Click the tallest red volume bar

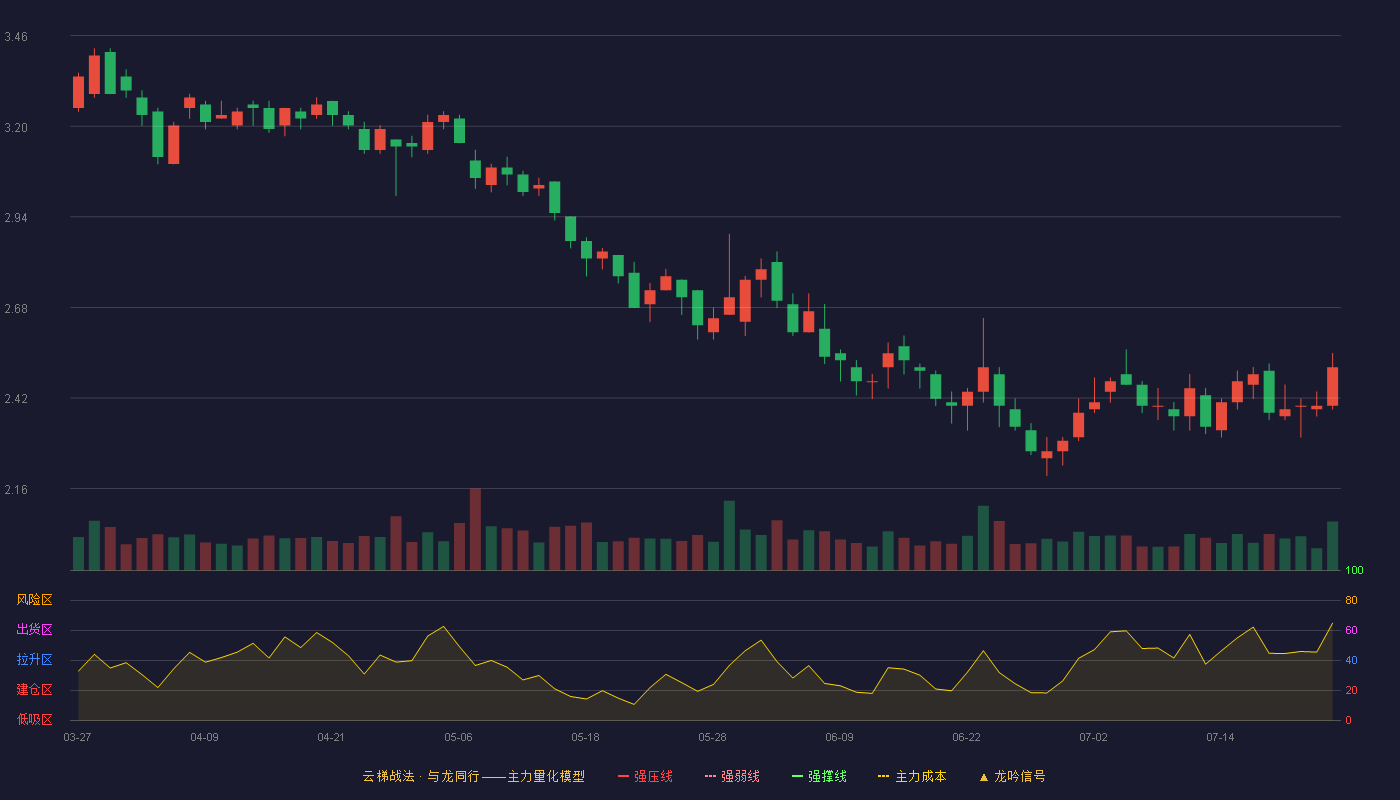tap(475, 529)
